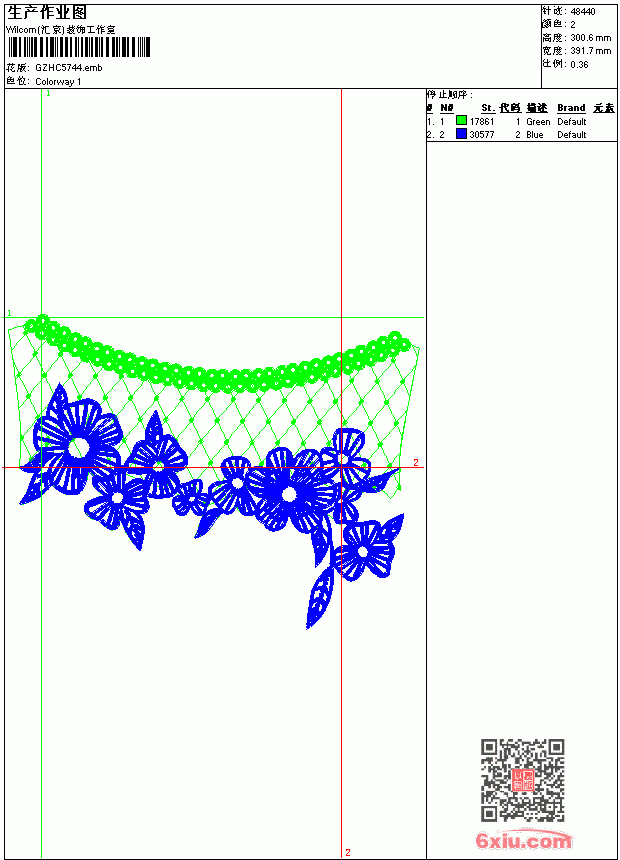Select the Green thread row
620x860 pixels.
[521, 121]
